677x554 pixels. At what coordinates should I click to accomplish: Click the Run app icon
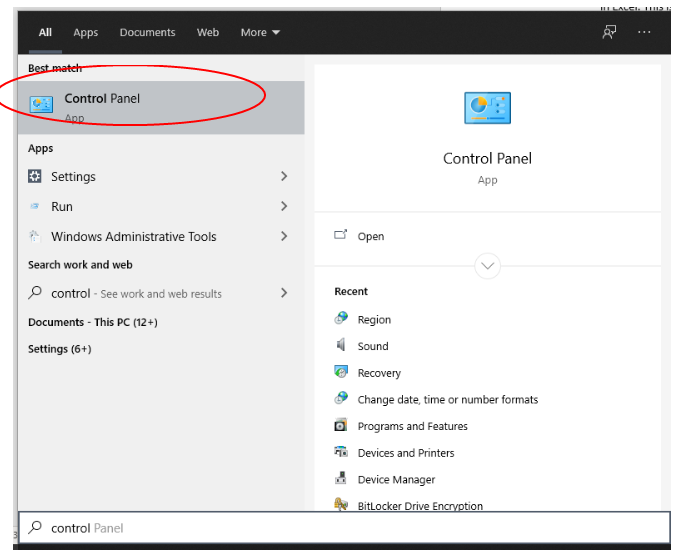[x=35, y=207]
